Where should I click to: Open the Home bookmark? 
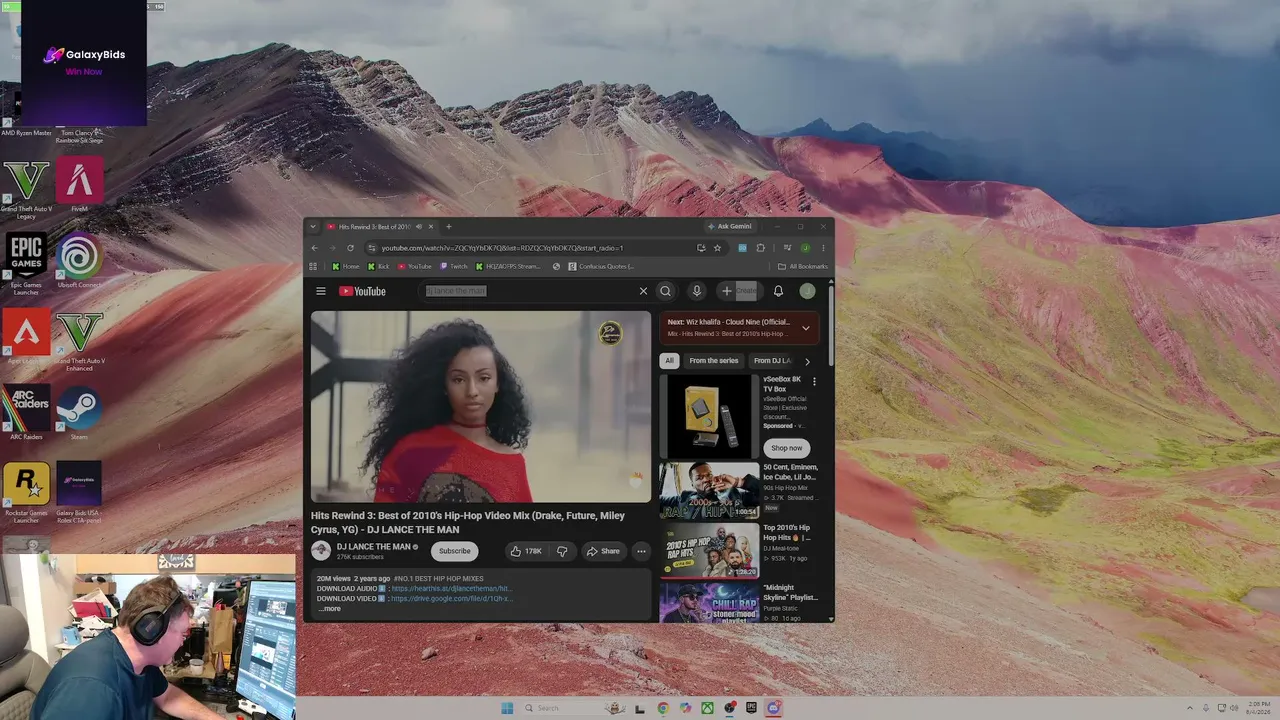point(345,267)
